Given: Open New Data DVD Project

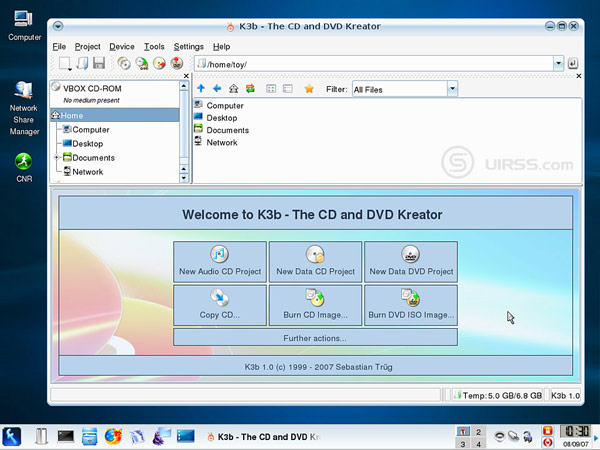Looking at the screenshot, I should (x=410, y=260).
